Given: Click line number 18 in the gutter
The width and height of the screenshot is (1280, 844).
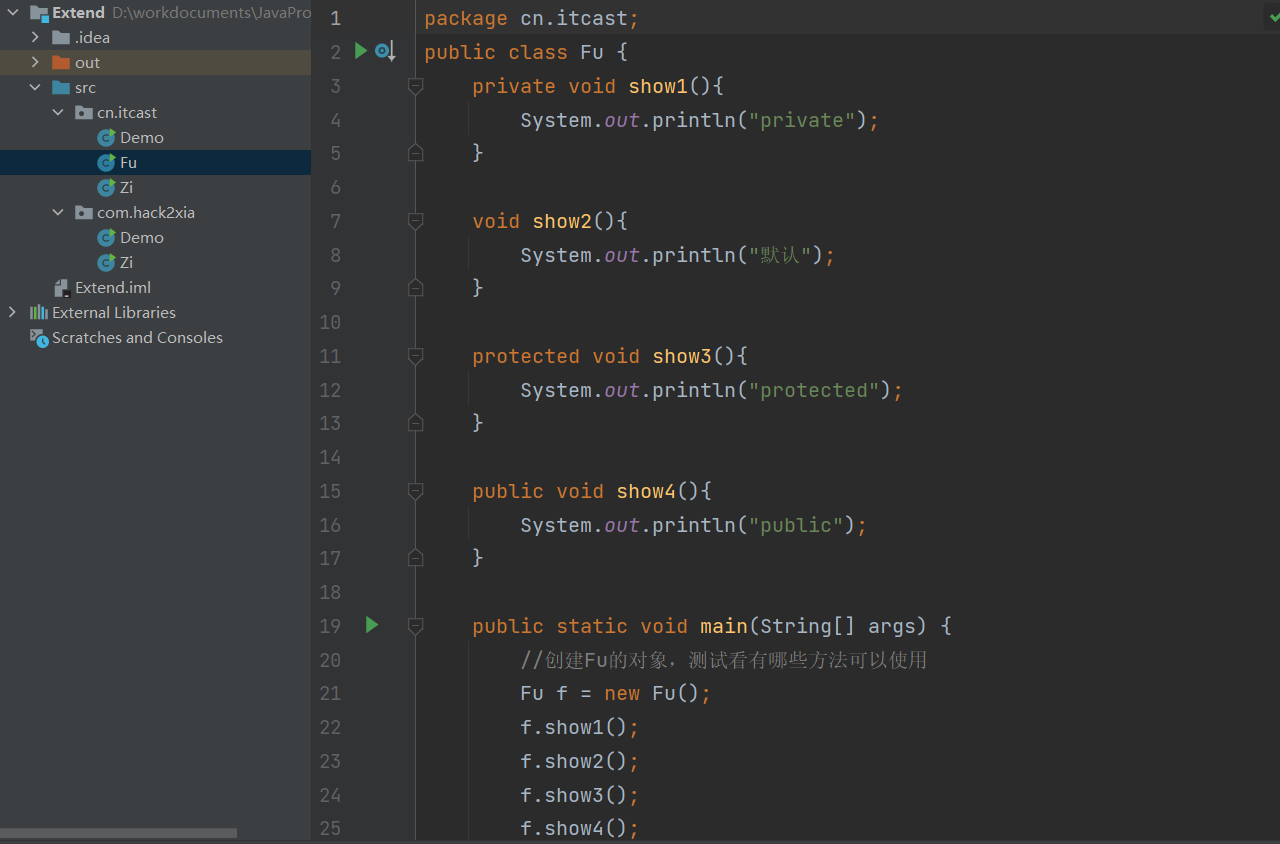Looking at the screenshot, I should coord(330,592).
